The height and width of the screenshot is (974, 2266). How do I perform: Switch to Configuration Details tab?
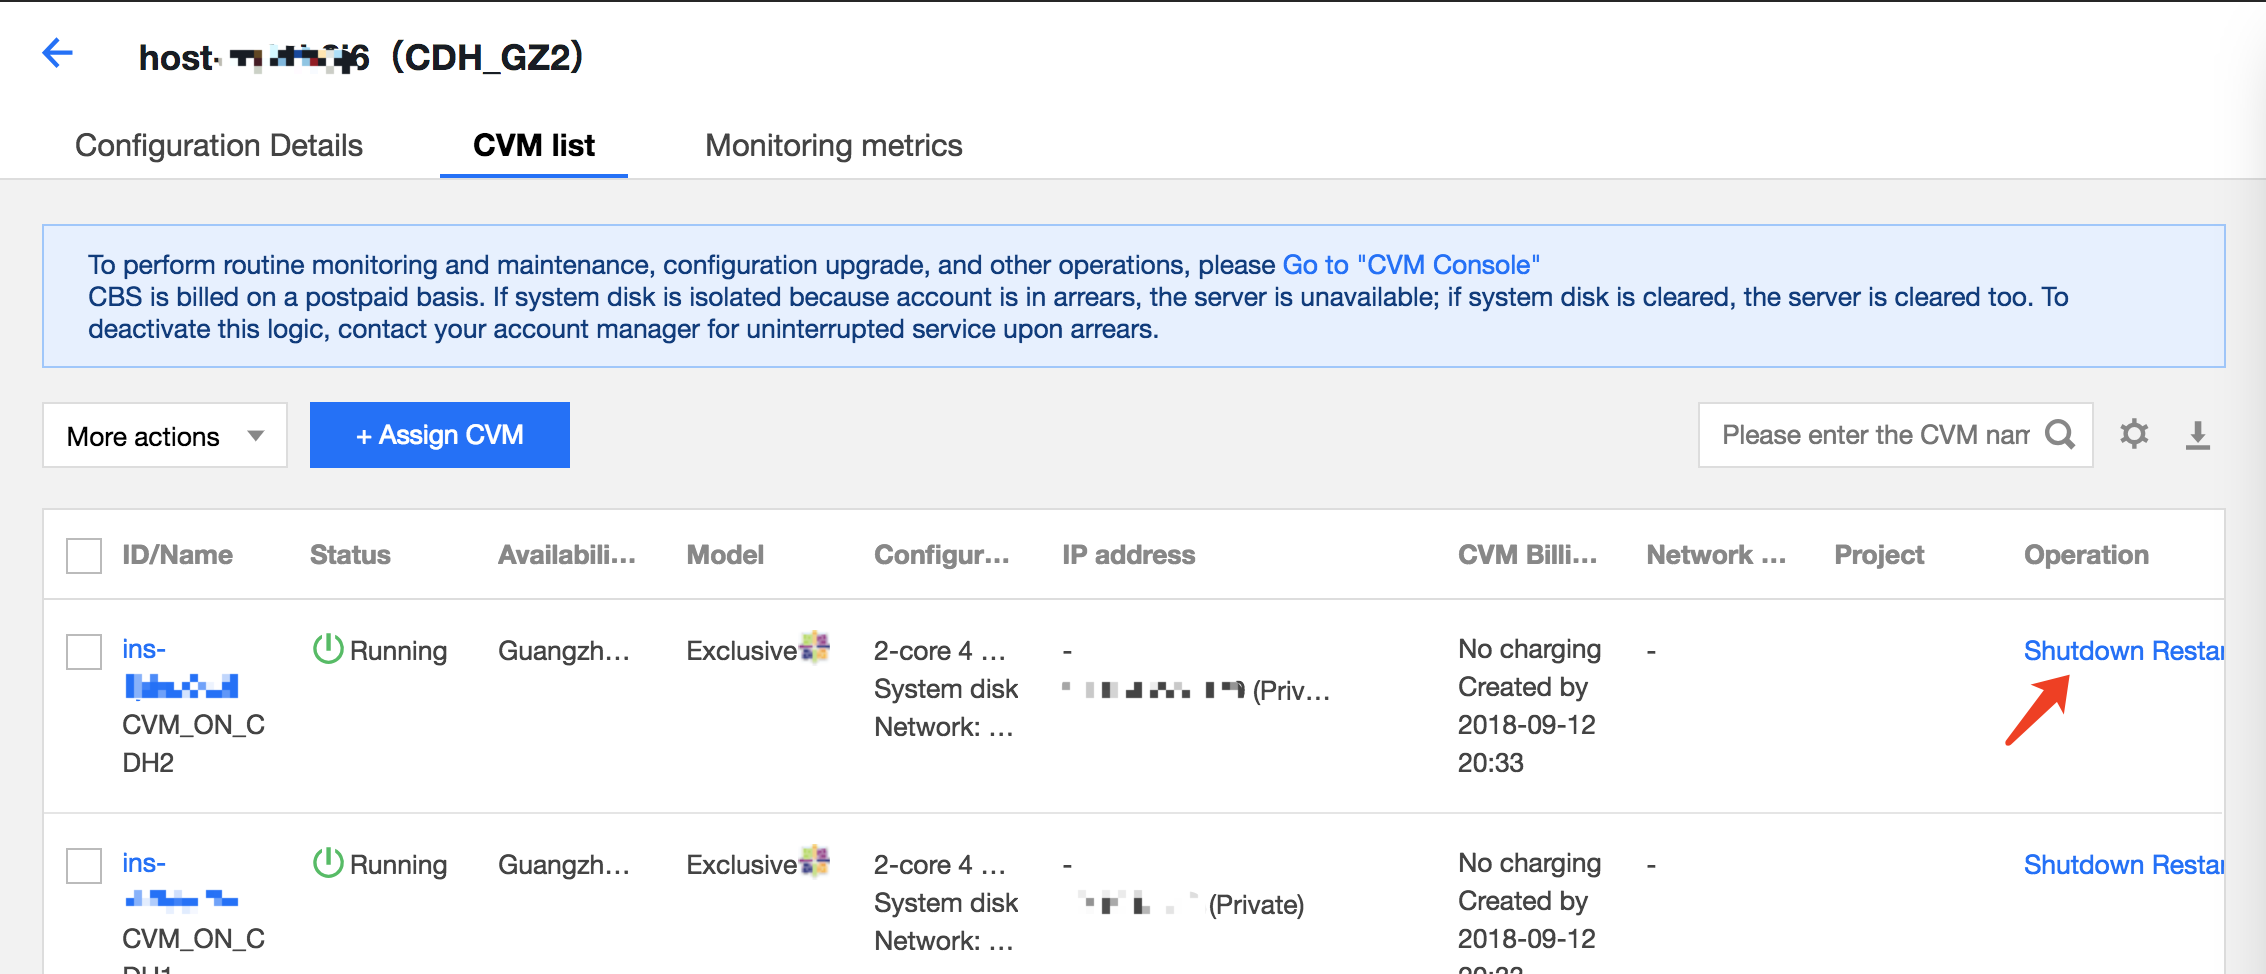[x=219, y=146]
